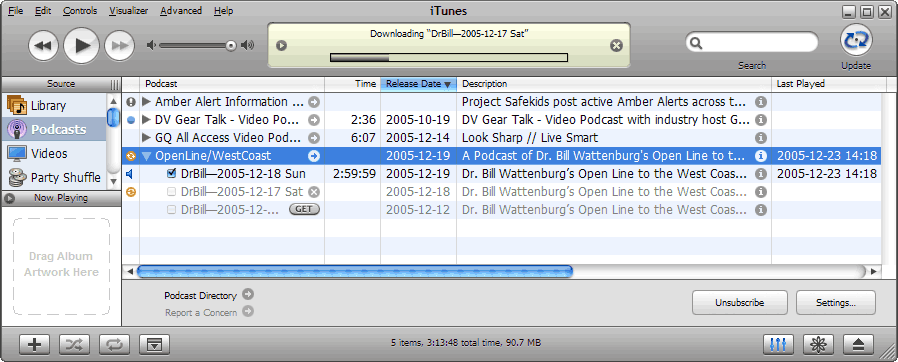Select Videos in the Source list
Screen dimensions: 898x362
[54, 154]
